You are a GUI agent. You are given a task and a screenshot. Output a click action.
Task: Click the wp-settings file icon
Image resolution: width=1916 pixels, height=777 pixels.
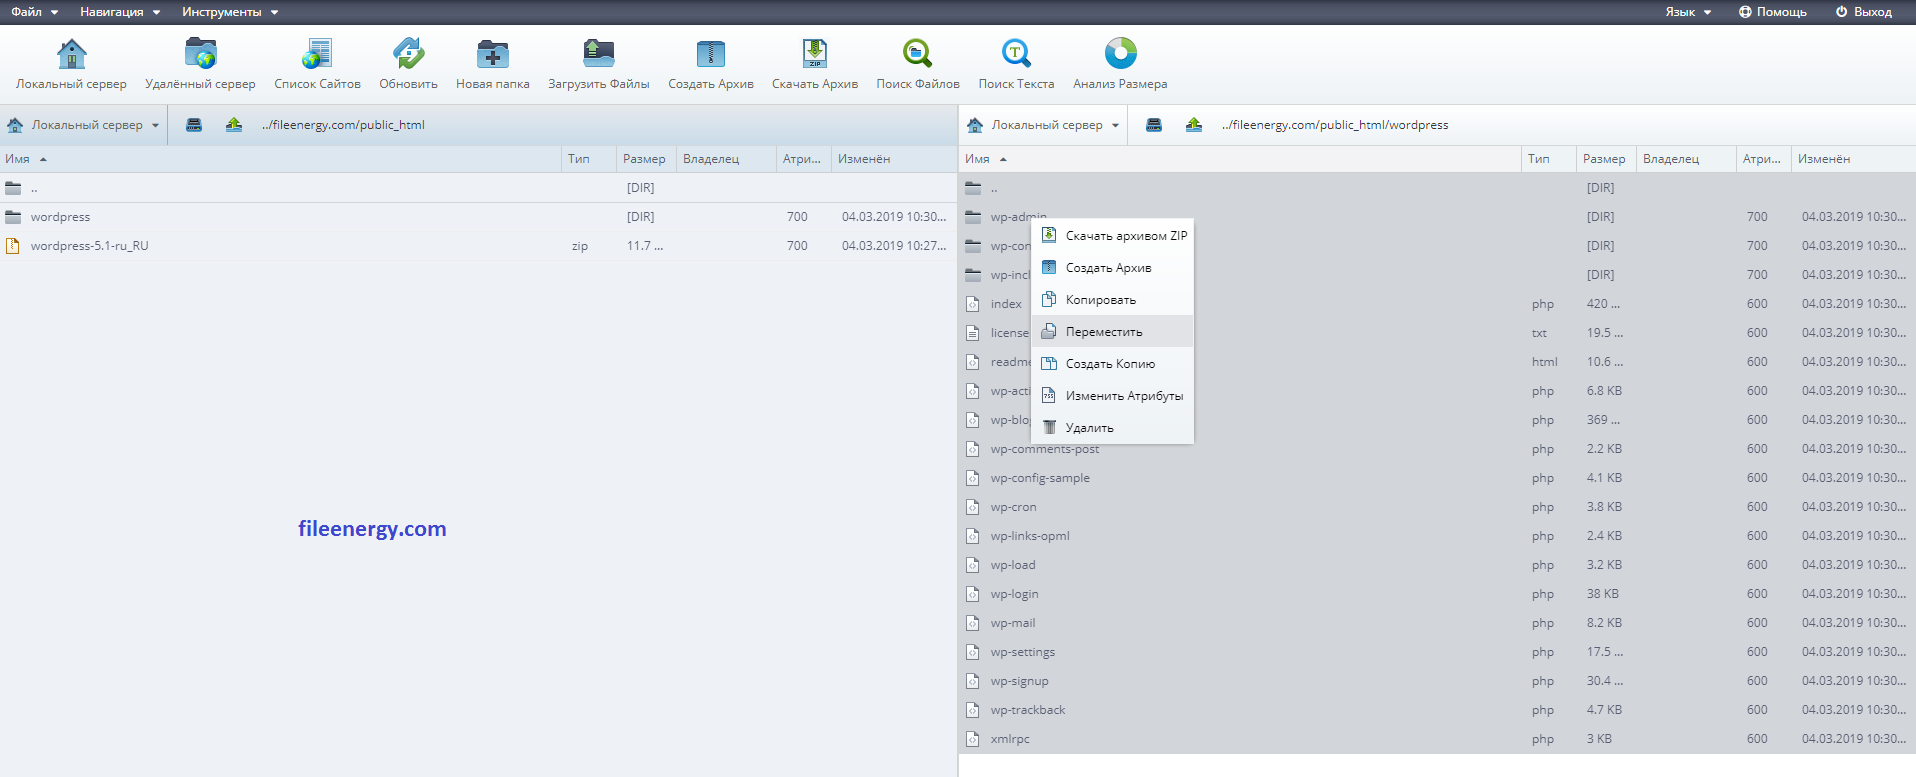[973, 652]
